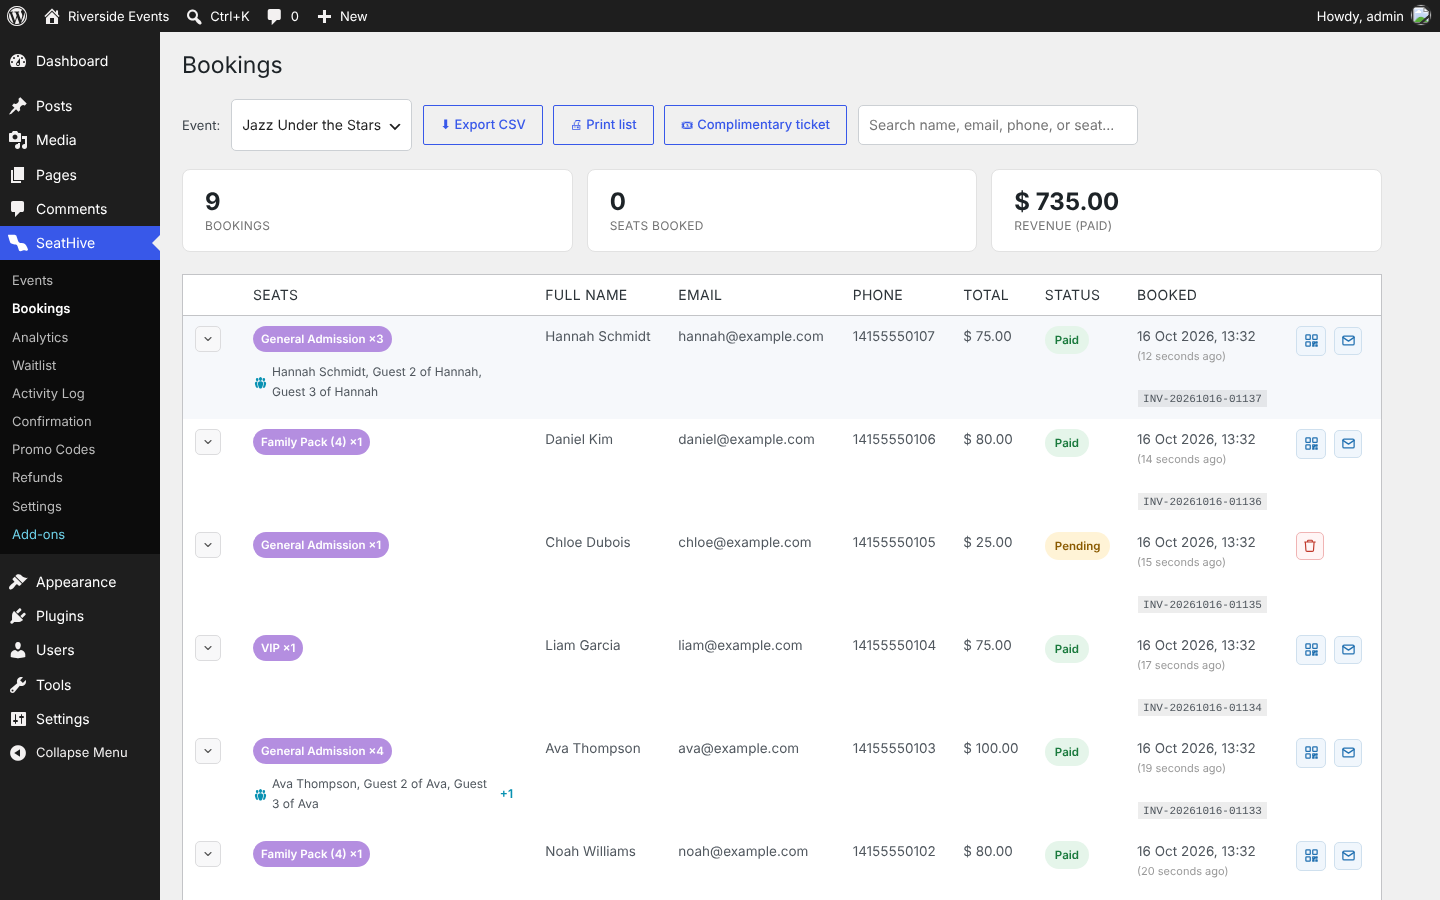Screen dimensions: 1440x900
Task: Open Refunds in SeatHive menu
Action: click(37, 478)
